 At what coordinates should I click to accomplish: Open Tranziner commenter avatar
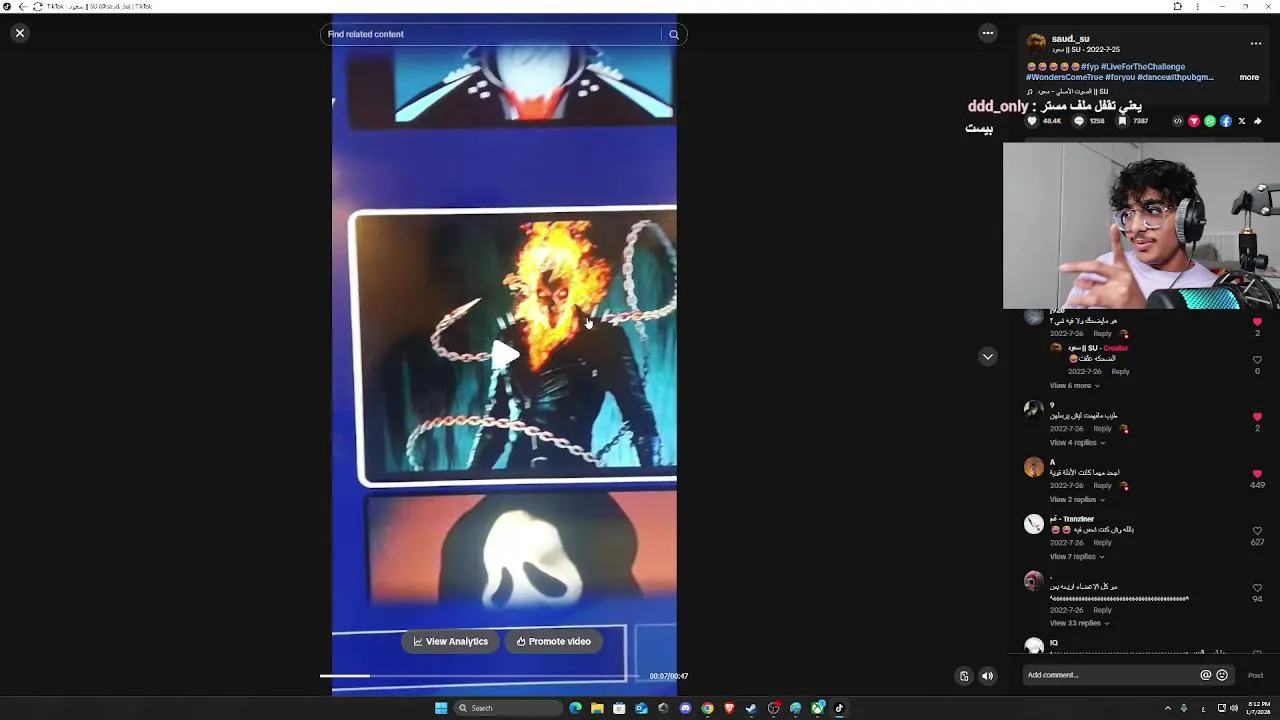pos(1034,525)
